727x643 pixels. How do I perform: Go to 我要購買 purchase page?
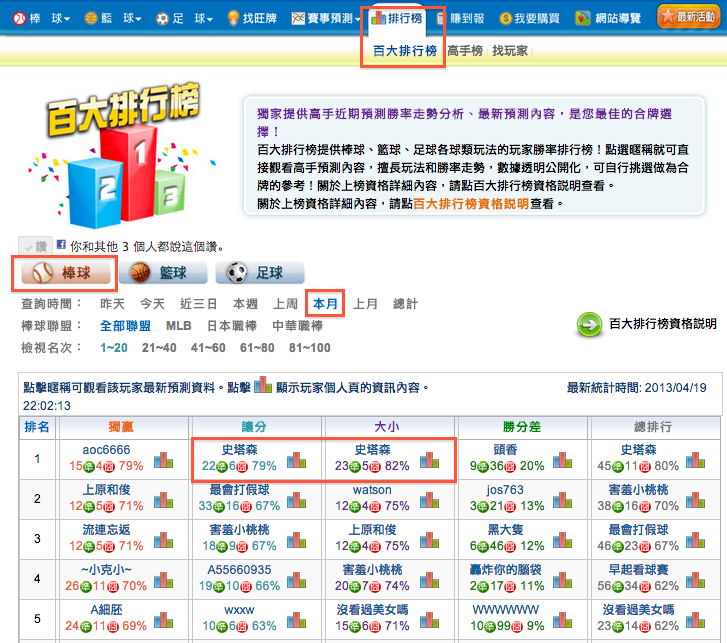click(x=529, y=19)
